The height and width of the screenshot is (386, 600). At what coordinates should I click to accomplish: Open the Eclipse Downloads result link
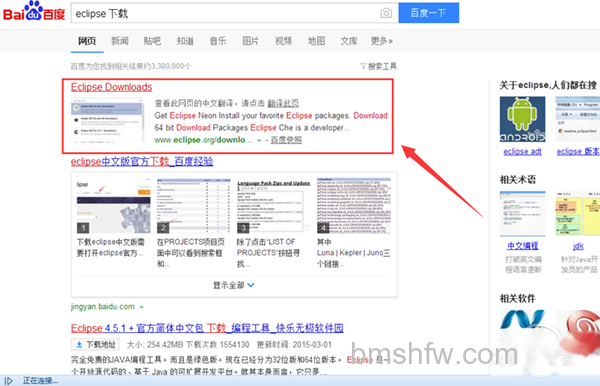(x=111, y=87)
